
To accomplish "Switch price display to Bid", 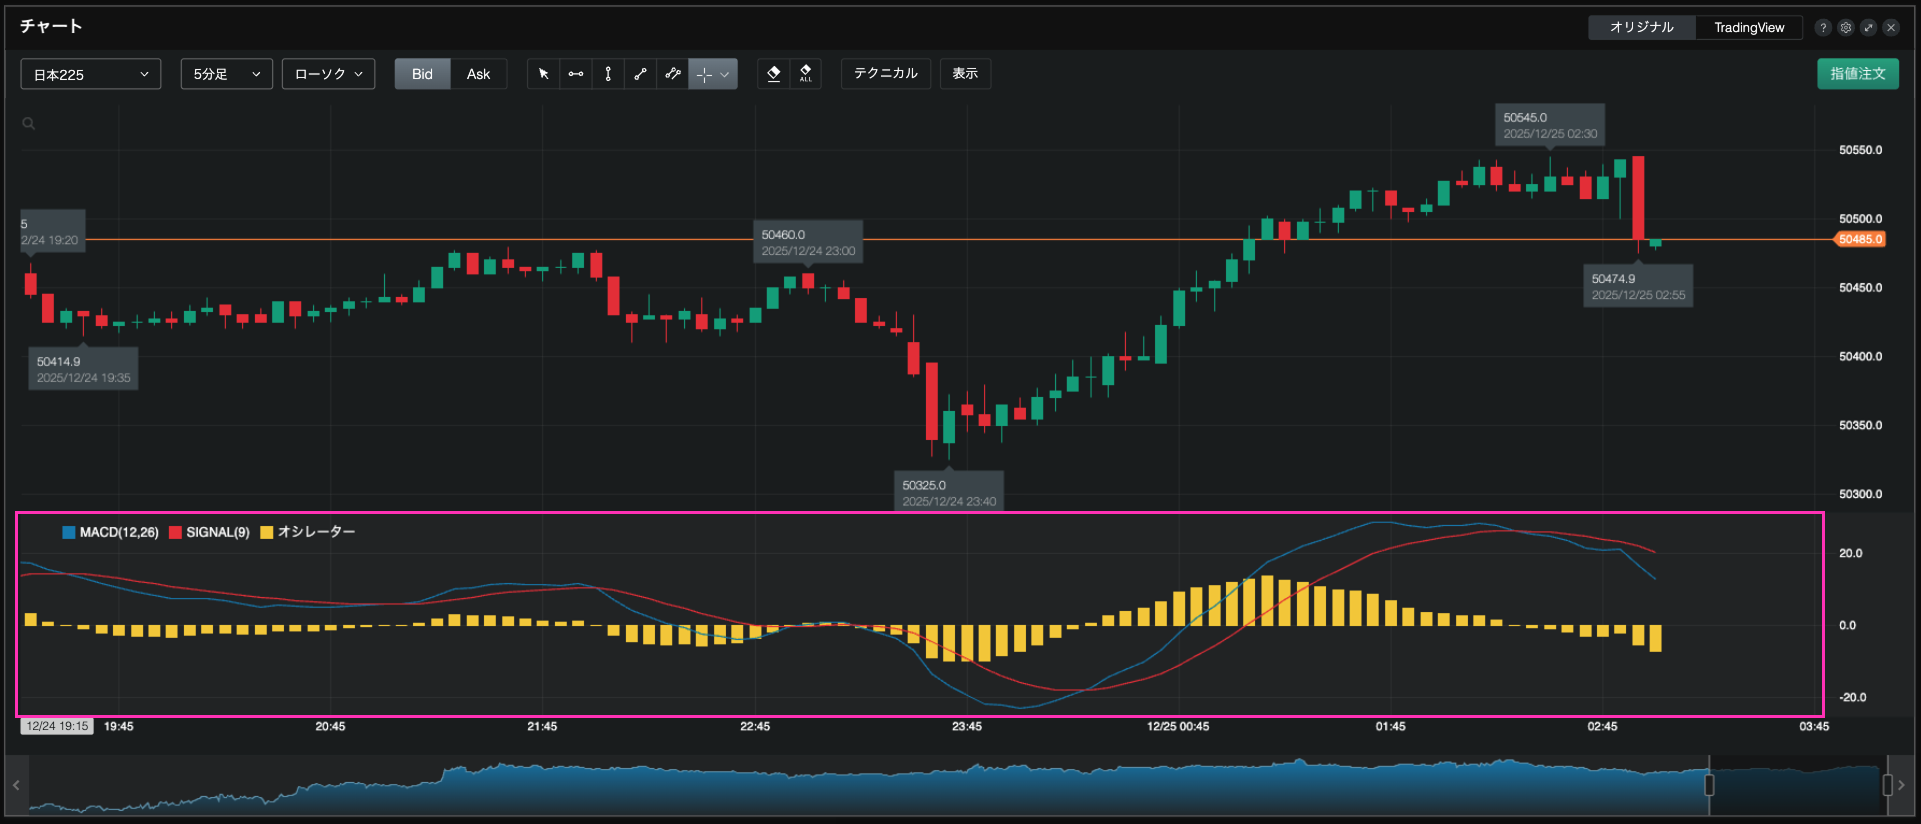I will tap(422, 74).
